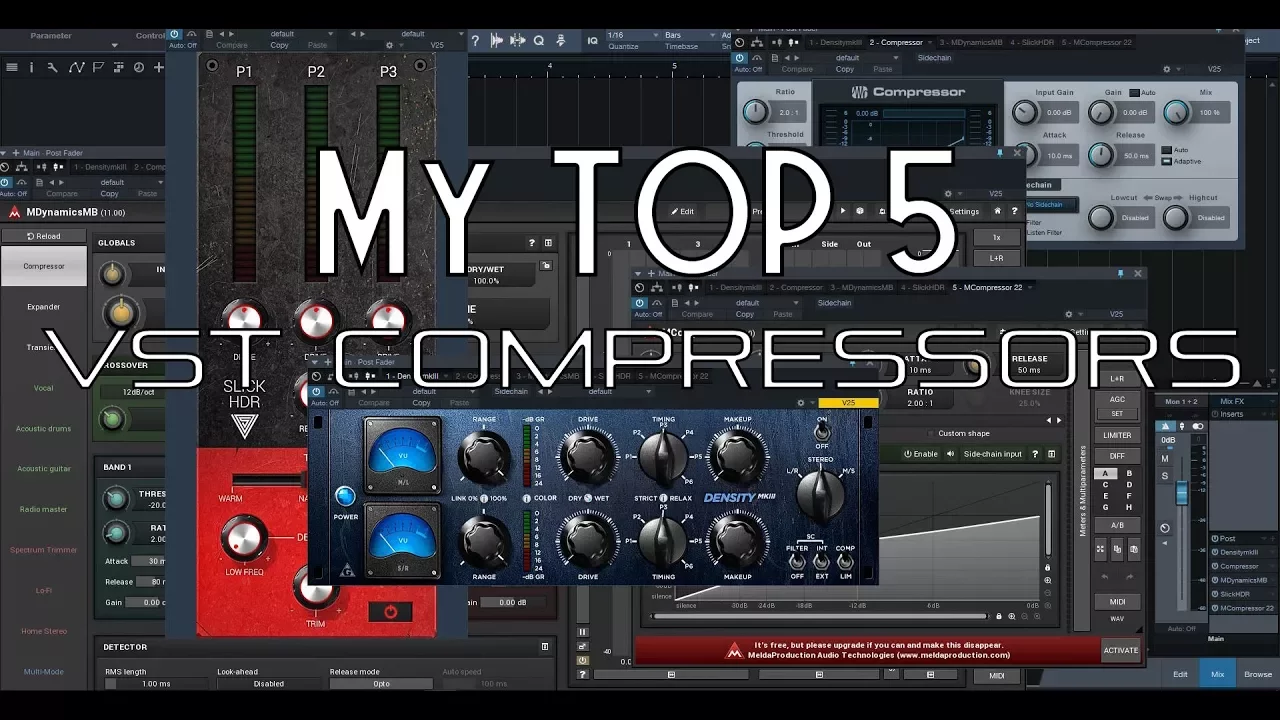Click pause icon in MDynamicsMB meter area
Viewport: 1280px width, 720px height.
(583, 632)
